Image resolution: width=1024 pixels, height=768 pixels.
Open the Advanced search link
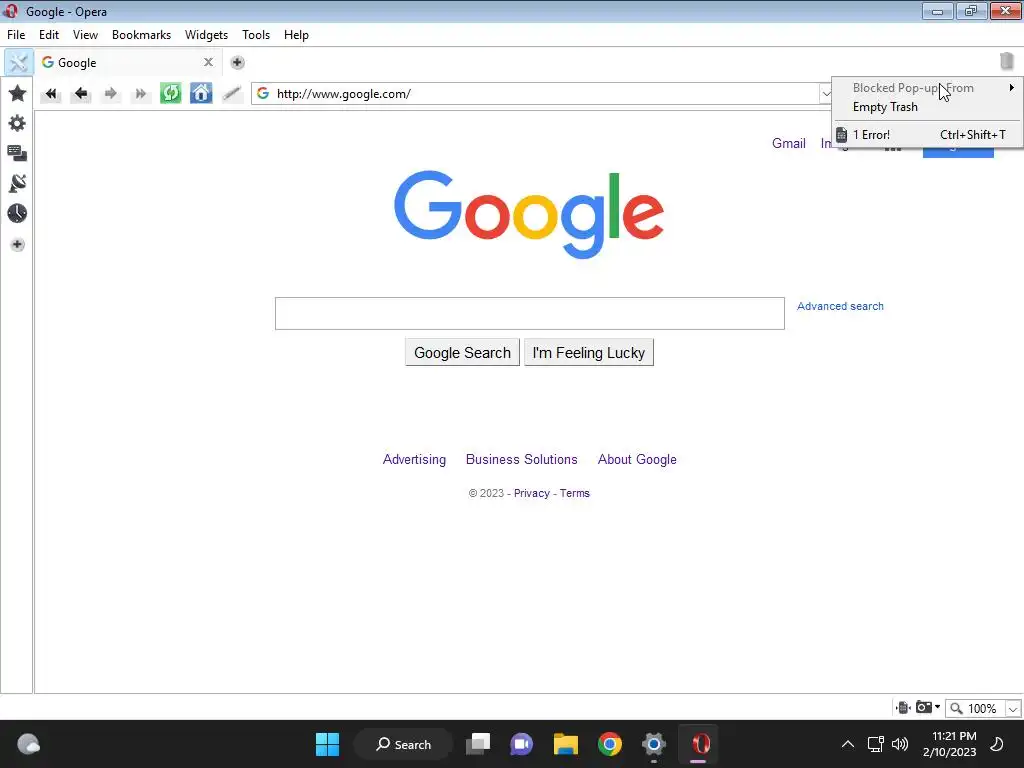(x=840, y=306)
